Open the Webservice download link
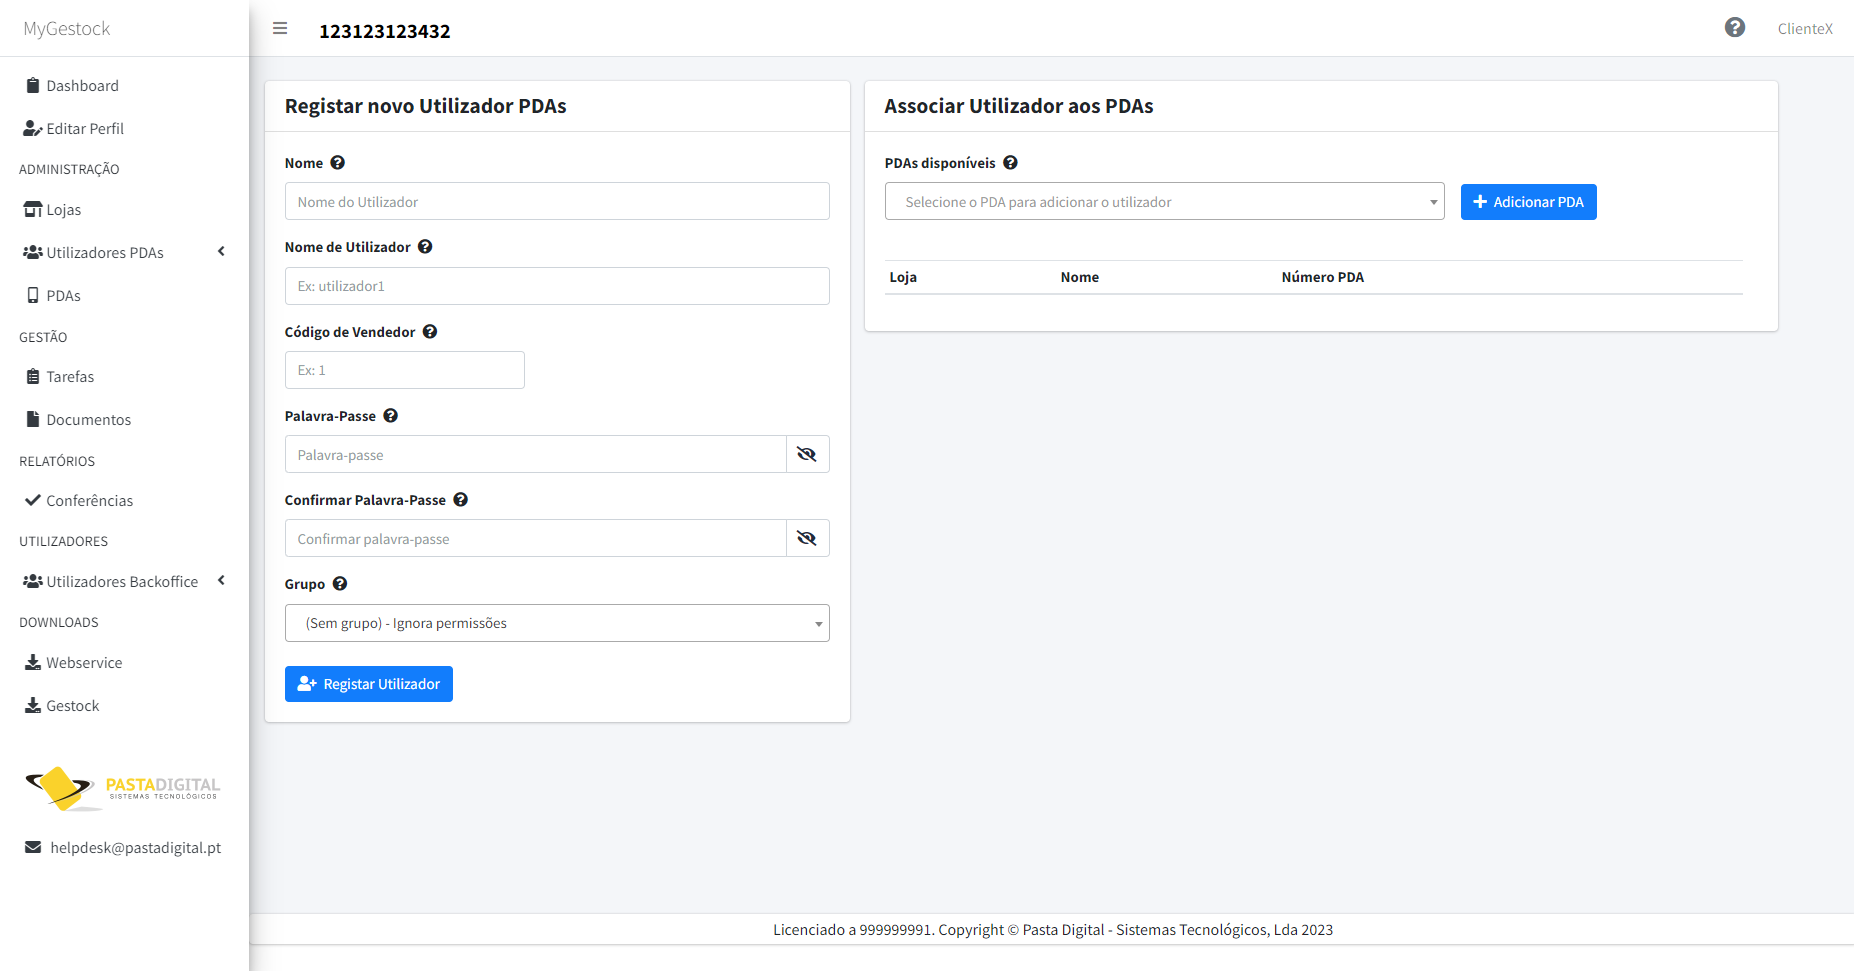The width and height of the screenshot is (1854, 971). [84, 663]
